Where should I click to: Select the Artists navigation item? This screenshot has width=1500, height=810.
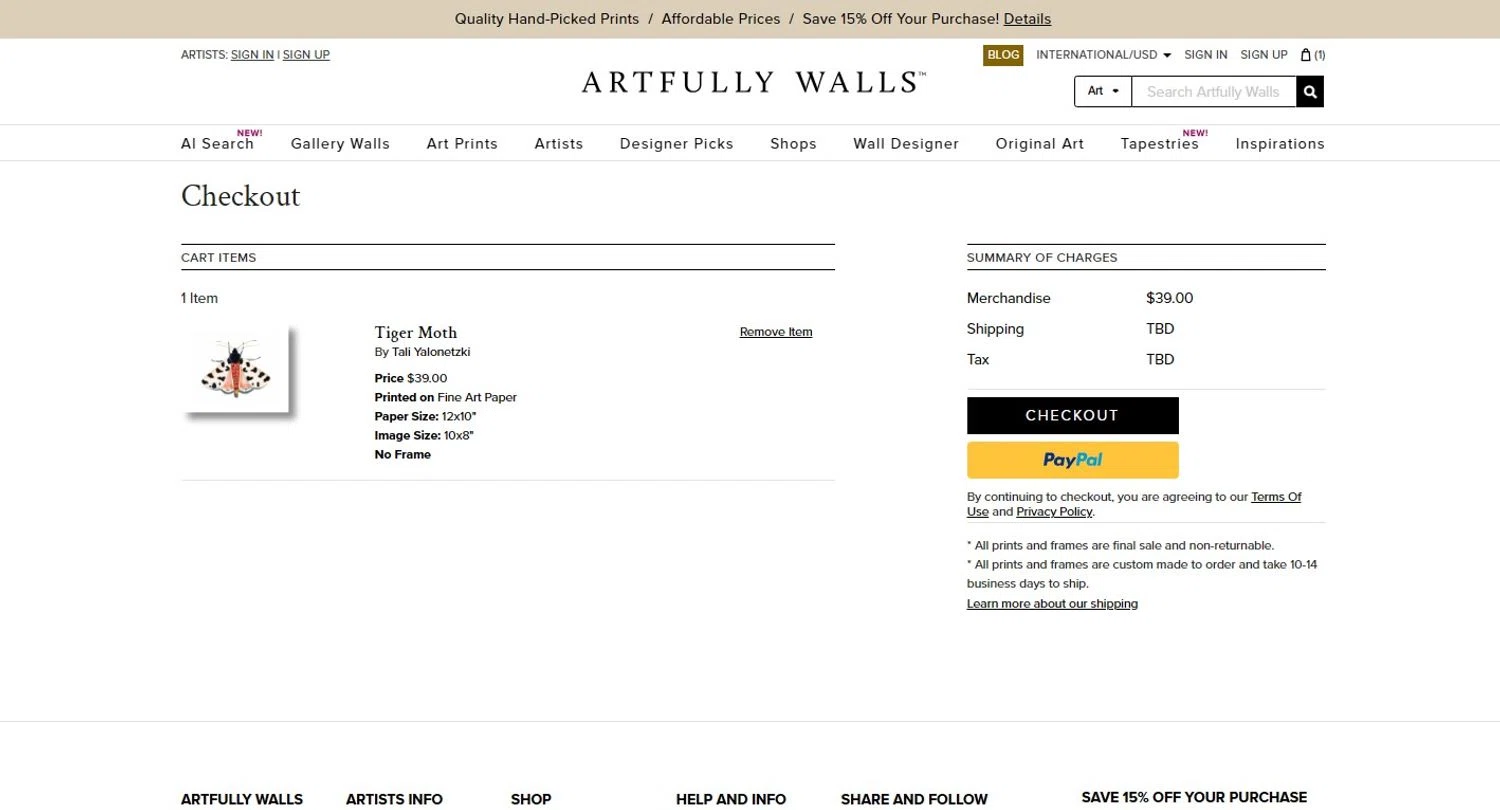click(559, 144)
